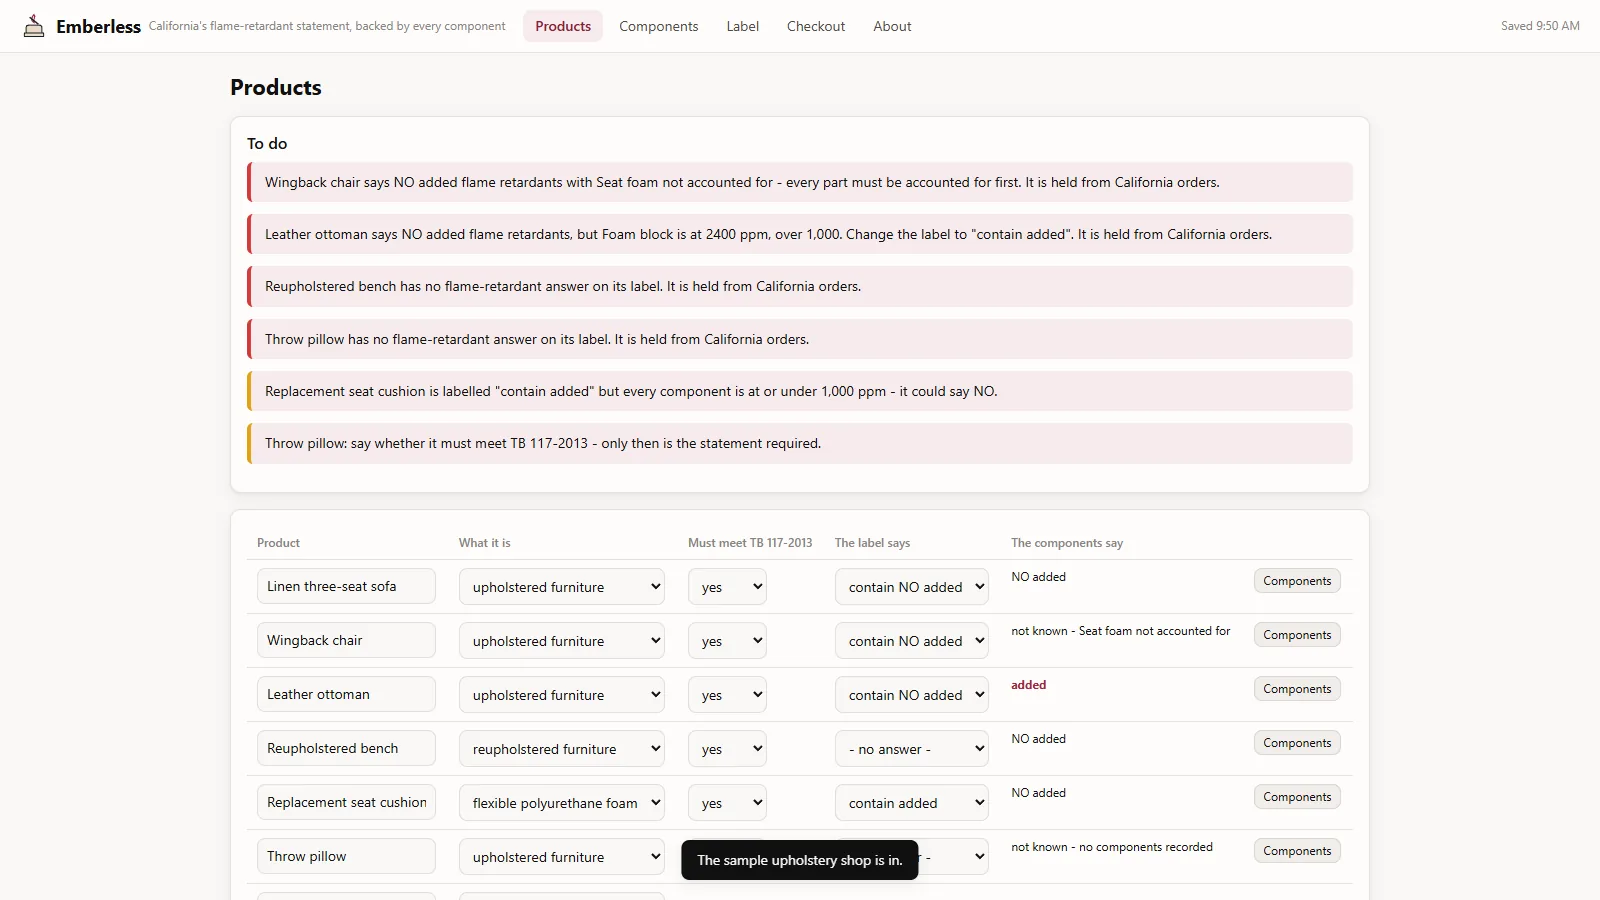
Task: Expand Reupholstered bench 'no answer' label dropdown
Action: (912, 749)
